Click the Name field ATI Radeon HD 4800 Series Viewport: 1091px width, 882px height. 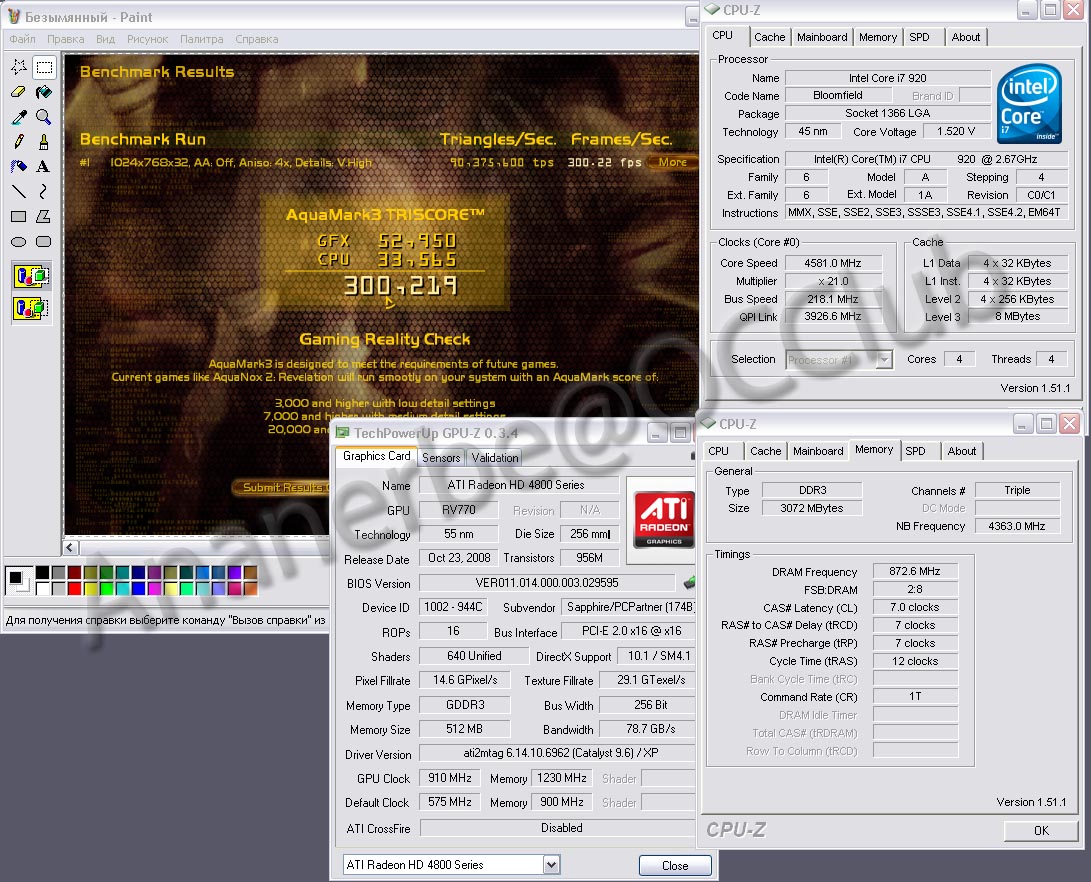(518, 485)
